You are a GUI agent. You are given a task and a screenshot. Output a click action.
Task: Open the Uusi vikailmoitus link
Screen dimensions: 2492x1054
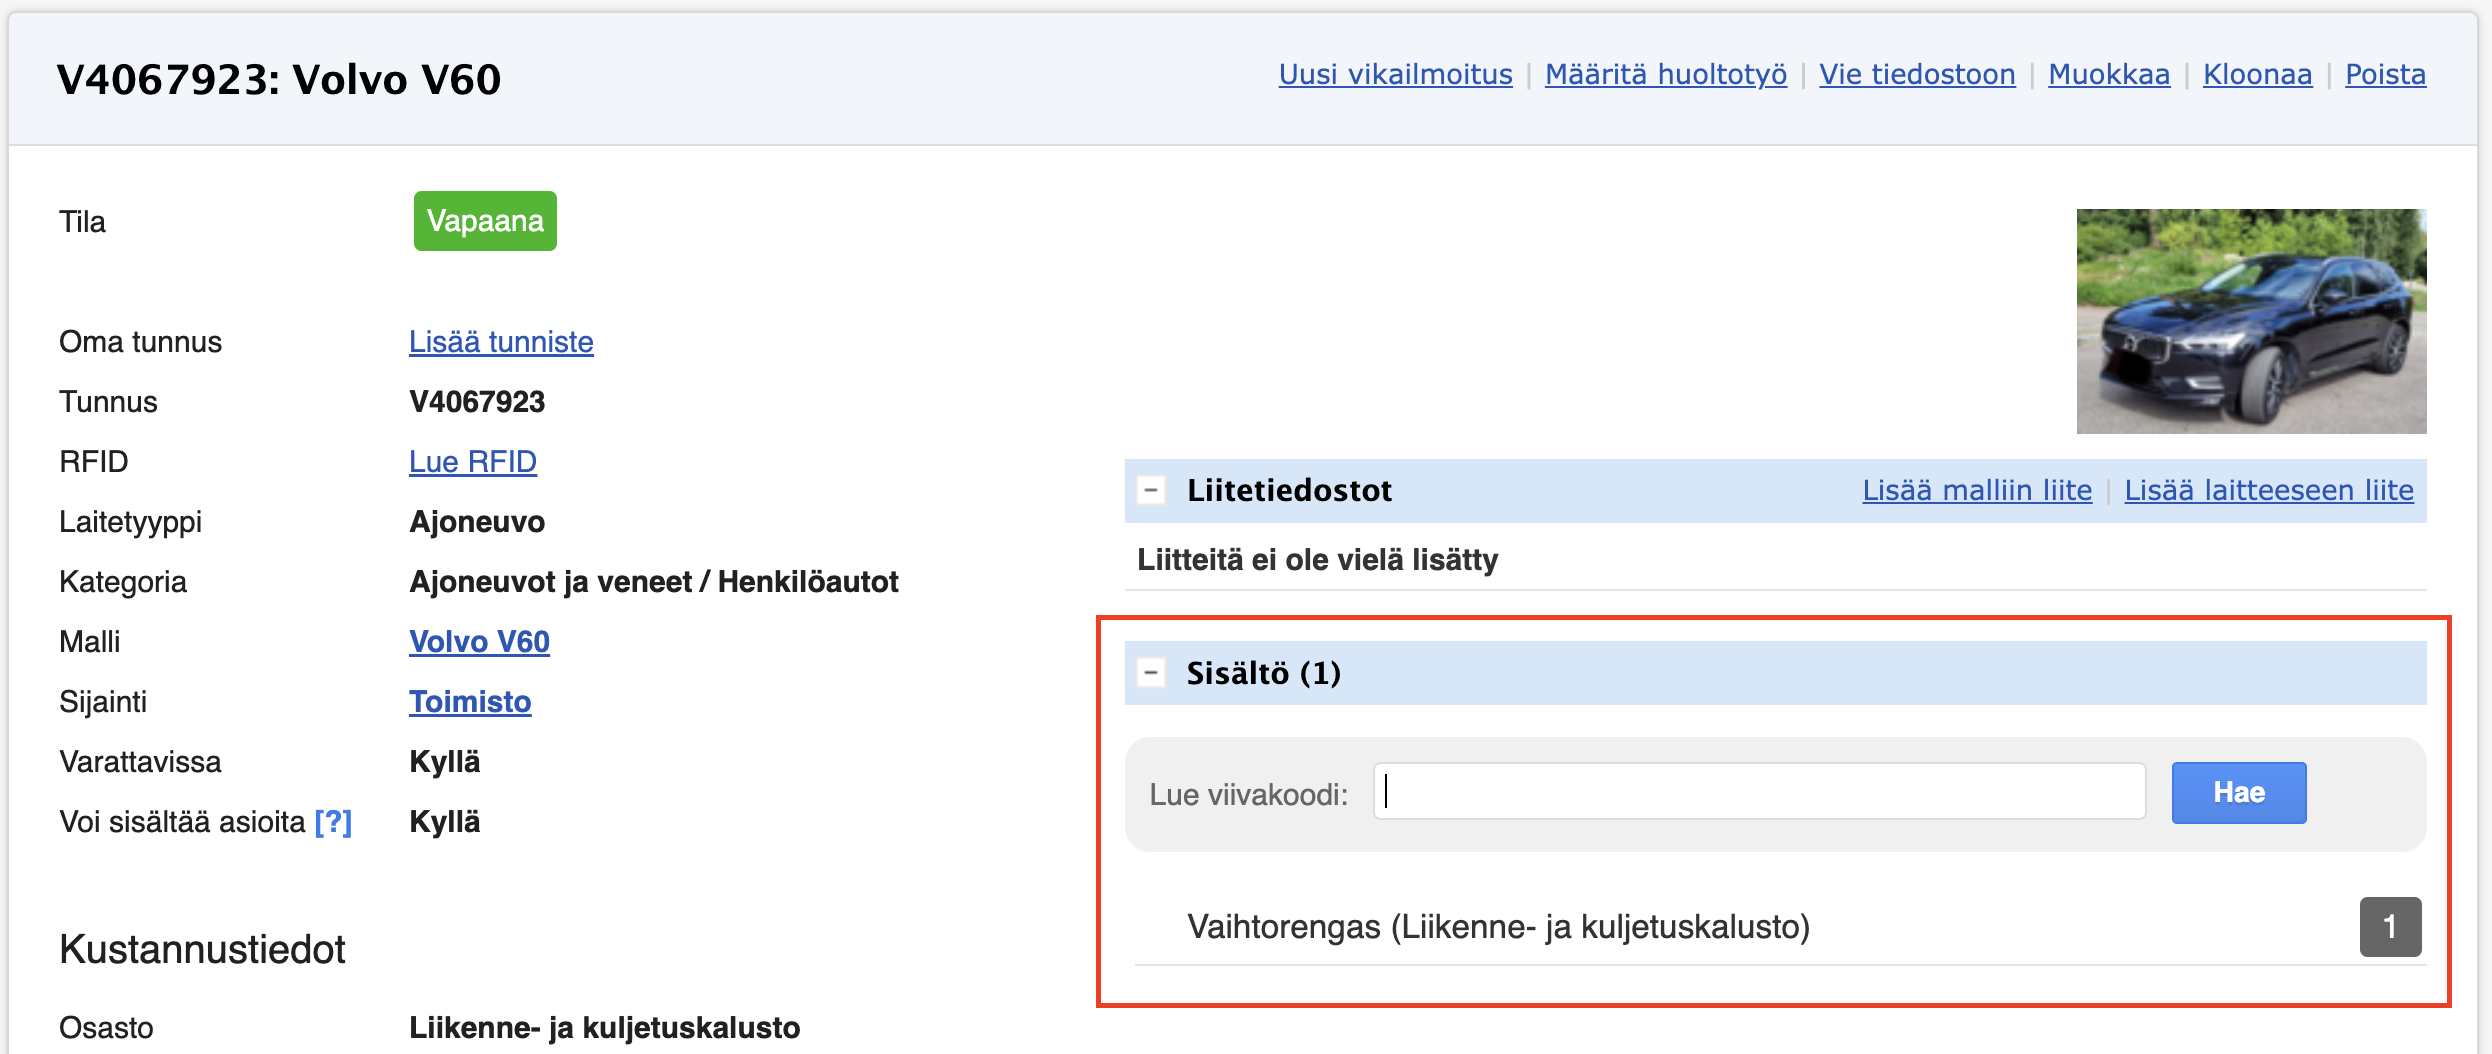click(1395, 75)
